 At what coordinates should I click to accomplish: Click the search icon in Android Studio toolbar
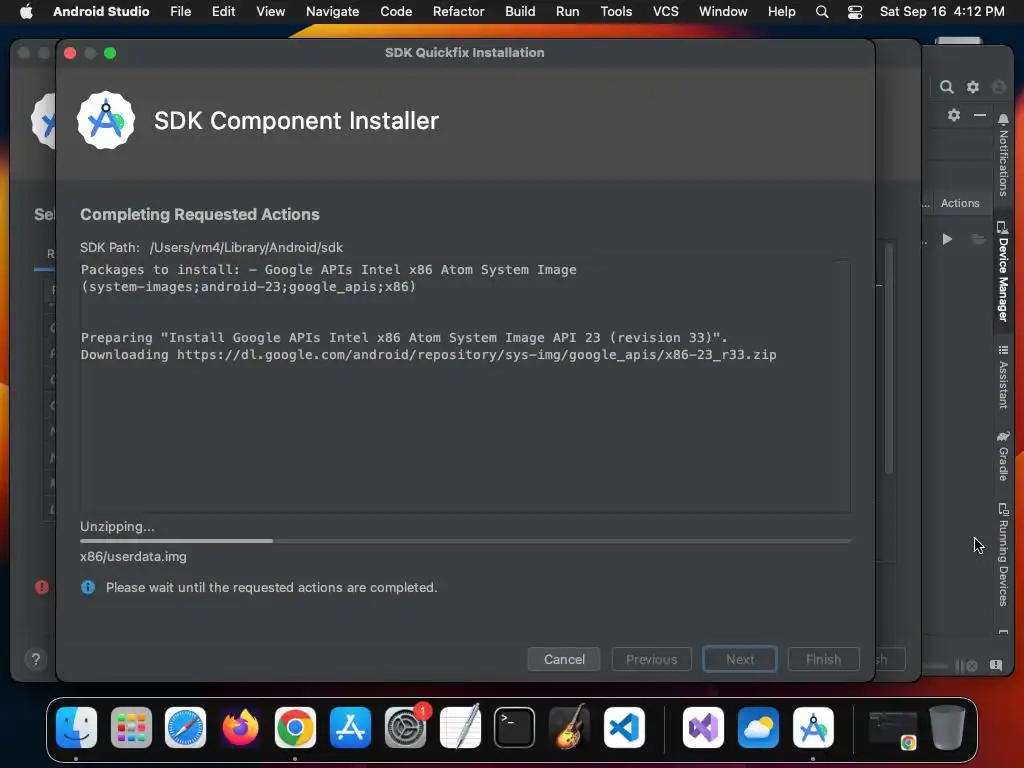coord(946,87)
